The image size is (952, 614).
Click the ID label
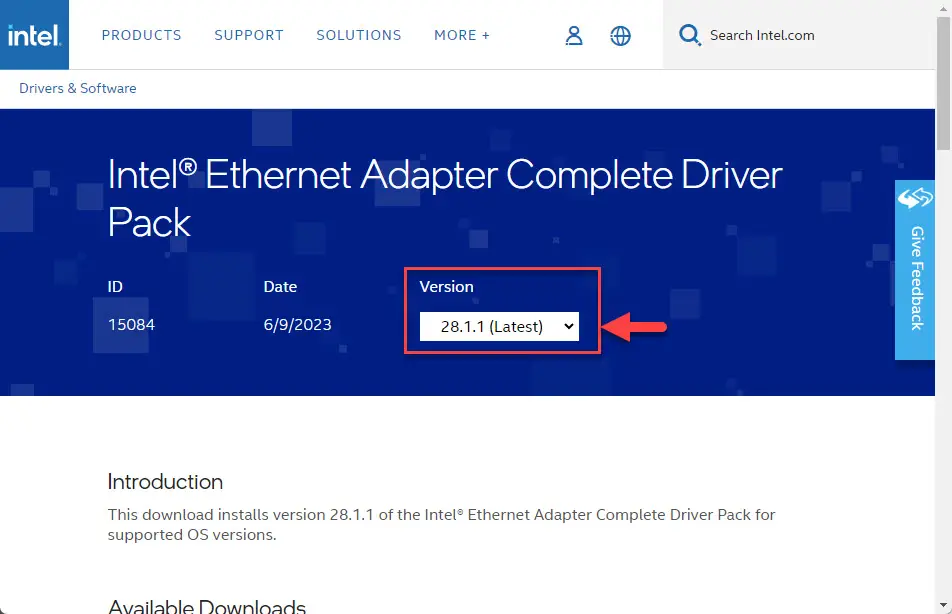[115, 287]
